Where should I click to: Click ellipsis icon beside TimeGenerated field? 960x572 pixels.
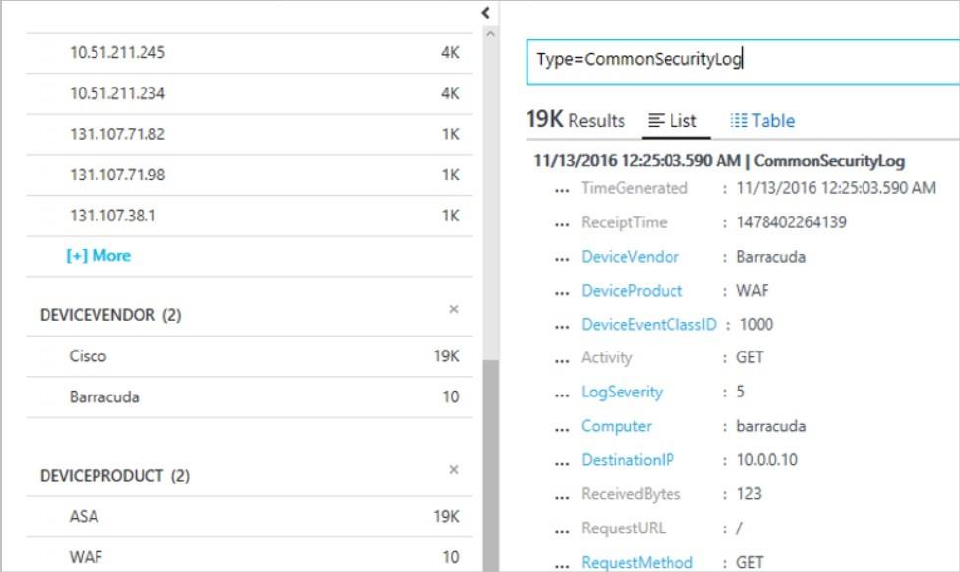562,189
